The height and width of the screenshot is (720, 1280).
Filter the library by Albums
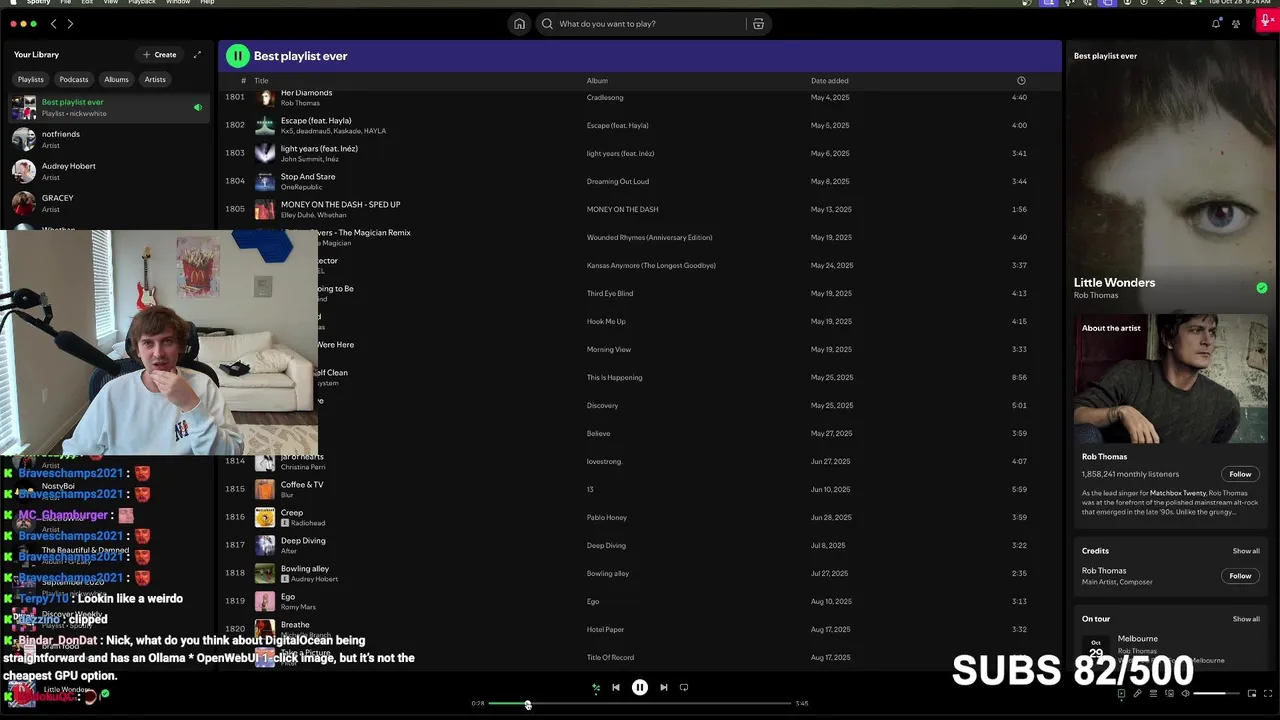(x=117, y=79)
